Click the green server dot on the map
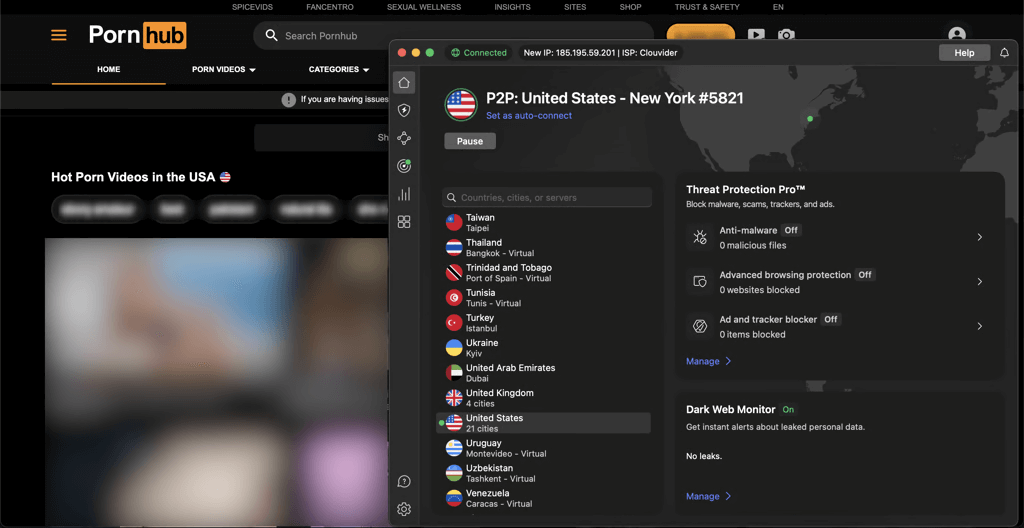This screenshot has width=1024, height=528. tap(810, 119)
